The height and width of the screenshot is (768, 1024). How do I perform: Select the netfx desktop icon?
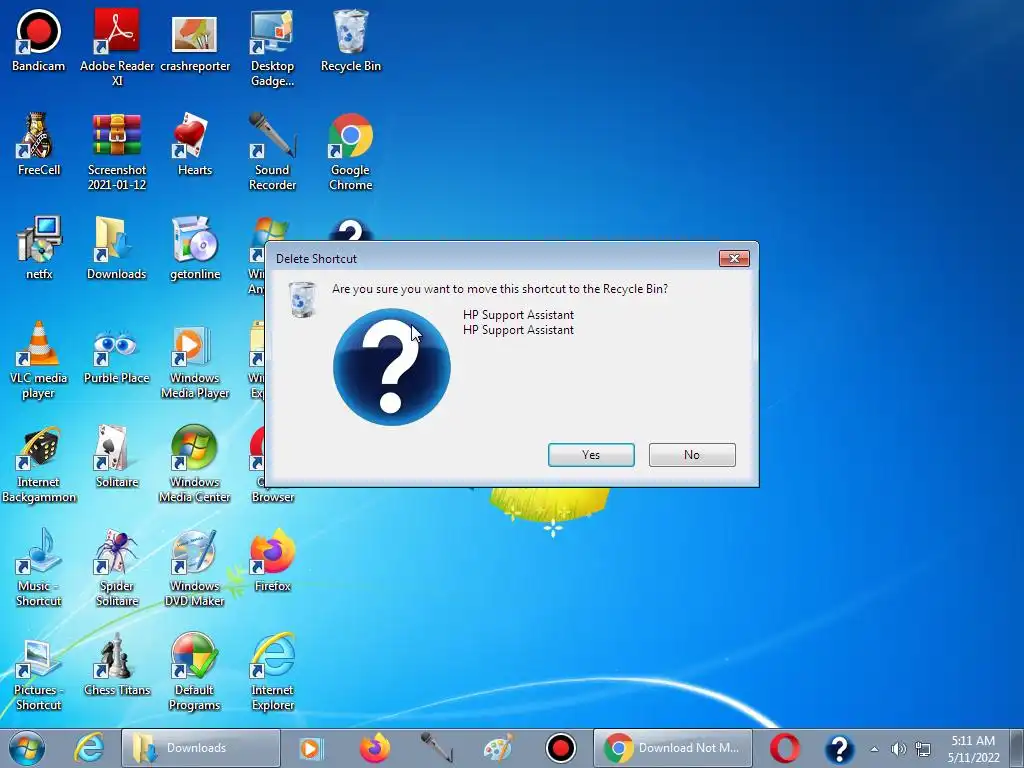[39, 248]
